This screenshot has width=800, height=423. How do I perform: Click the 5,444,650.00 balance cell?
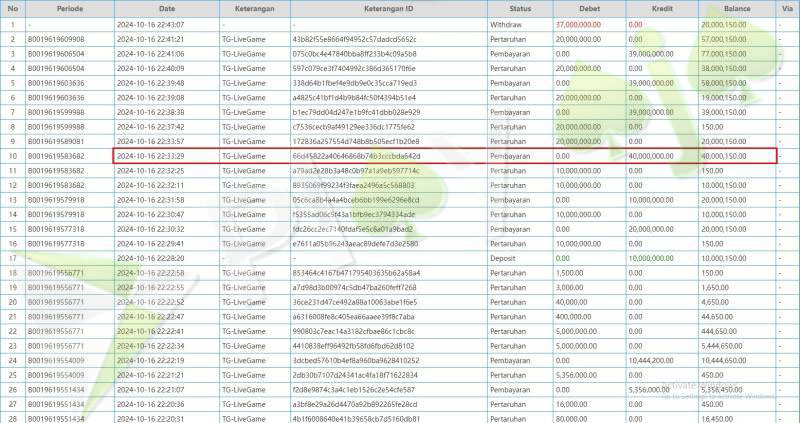point(729,345)
